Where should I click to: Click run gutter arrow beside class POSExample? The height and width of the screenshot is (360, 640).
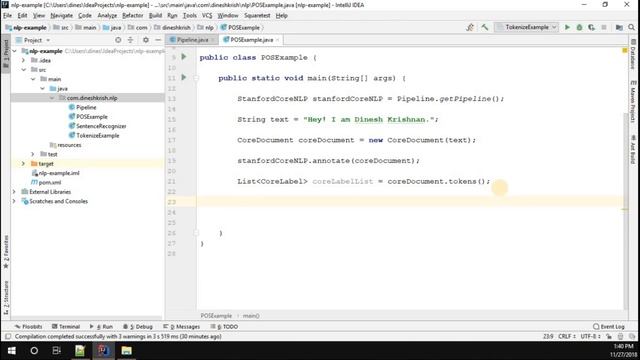click(184, 57)
